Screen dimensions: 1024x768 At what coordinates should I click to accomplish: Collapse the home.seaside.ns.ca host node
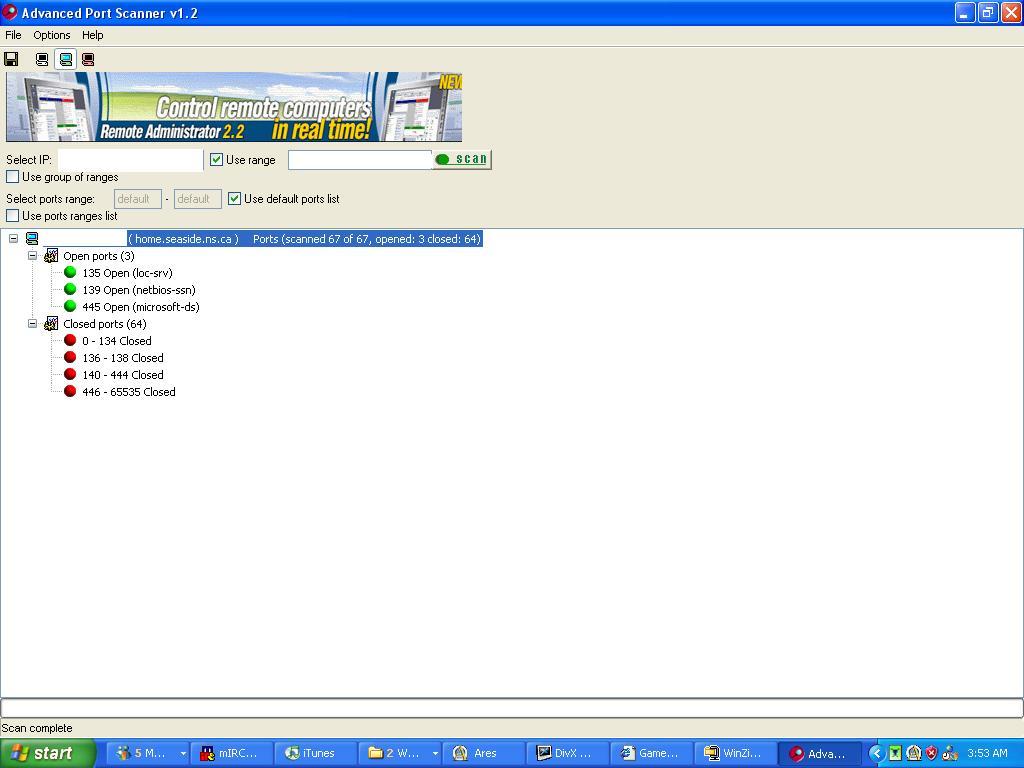[x=13, y=239]
